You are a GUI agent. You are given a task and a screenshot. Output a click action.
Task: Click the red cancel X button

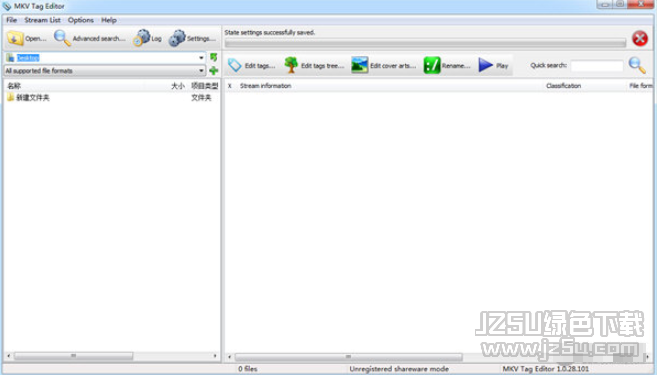pos(640,39)
